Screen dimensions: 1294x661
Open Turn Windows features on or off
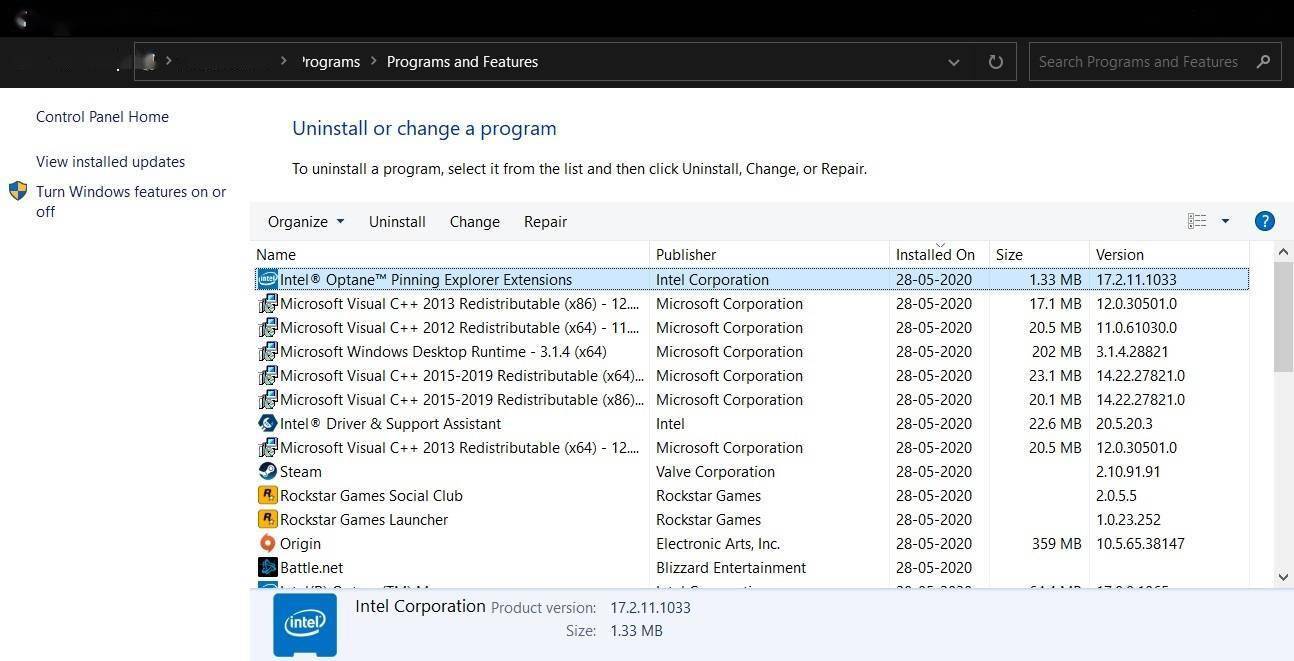click(131, 202)
